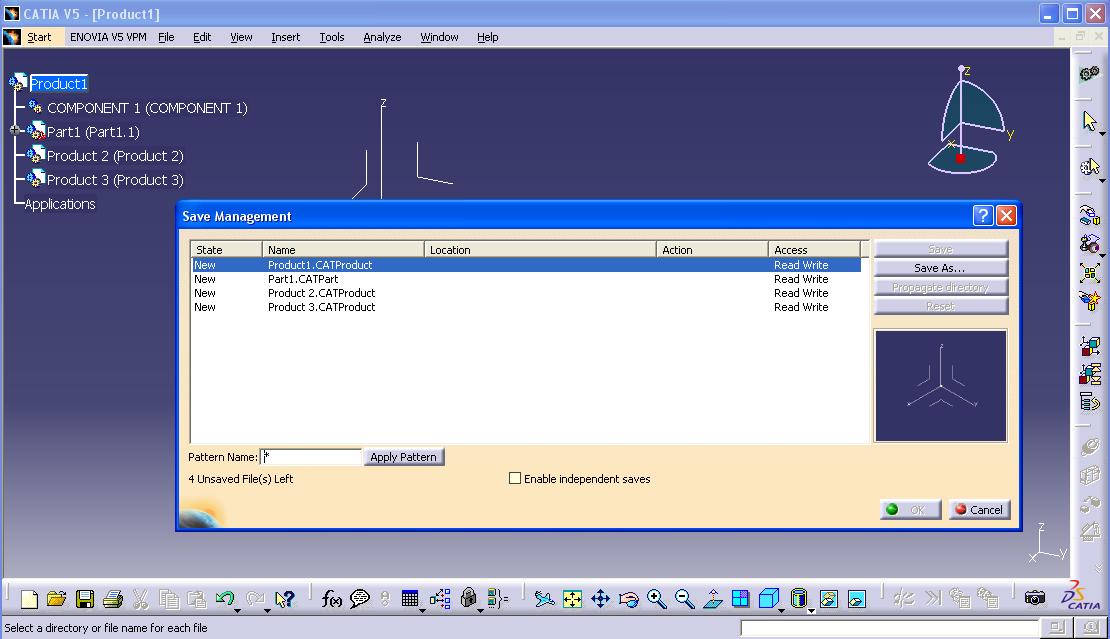This screenshot has height=639, width=1110.
Task: Open the Help menu
Action: tap(487, 37)
